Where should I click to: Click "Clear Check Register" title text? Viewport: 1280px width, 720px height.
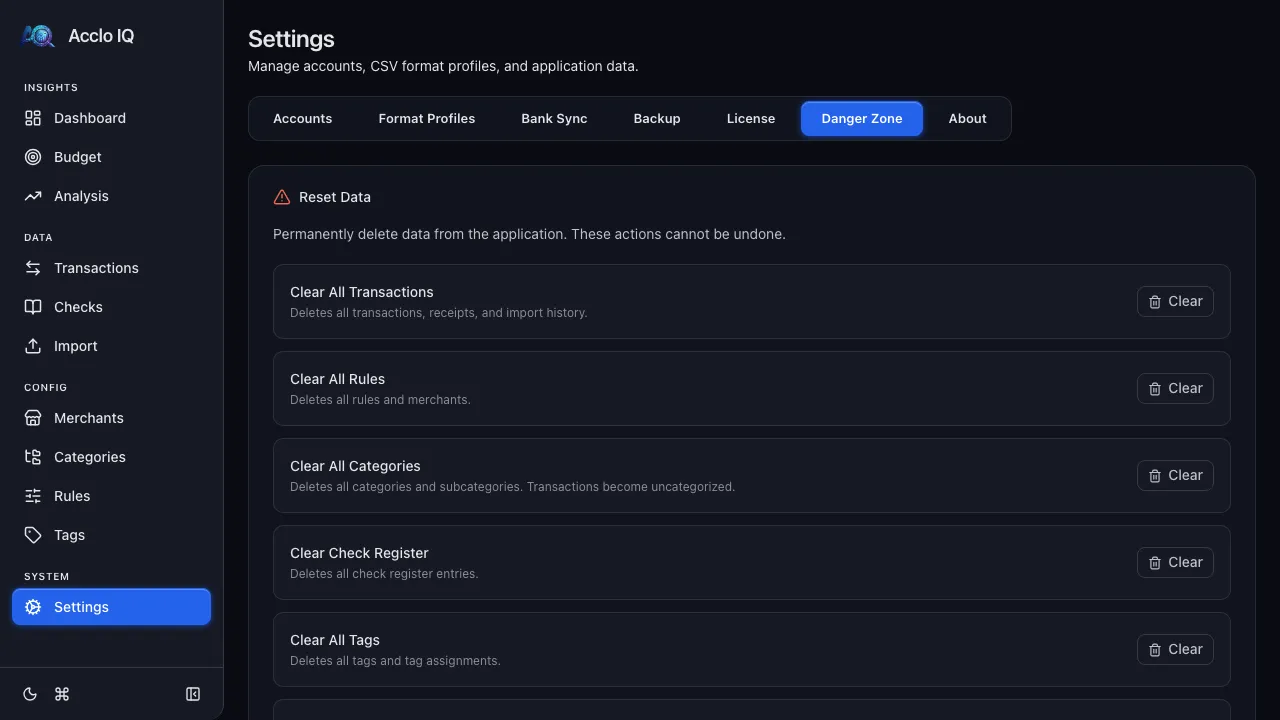pos(359,553)
